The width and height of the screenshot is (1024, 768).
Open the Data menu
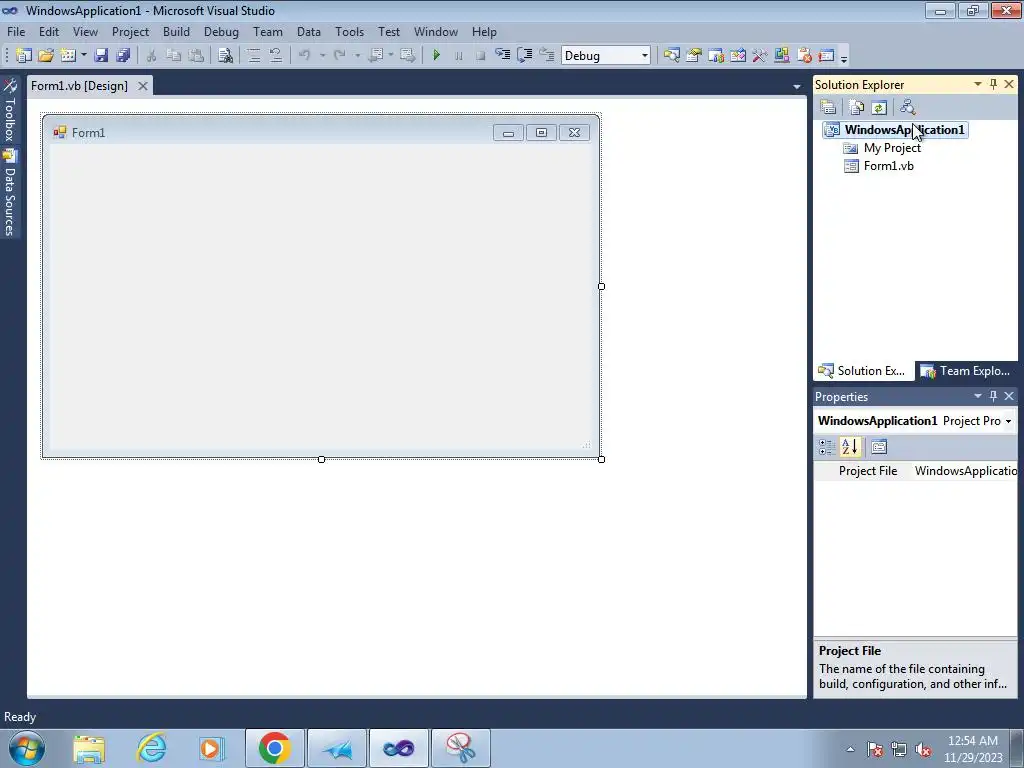(x=308, y=31)
